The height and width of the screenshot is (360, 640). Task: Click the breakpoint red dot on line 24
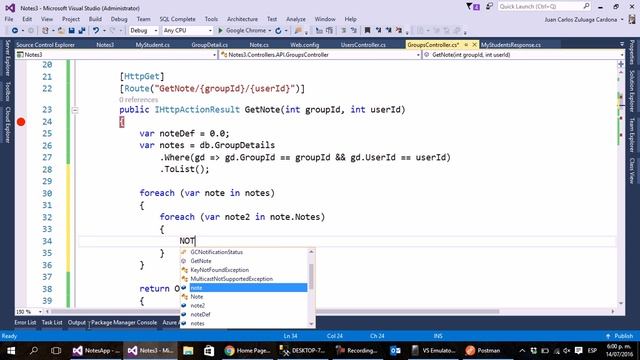21,122
